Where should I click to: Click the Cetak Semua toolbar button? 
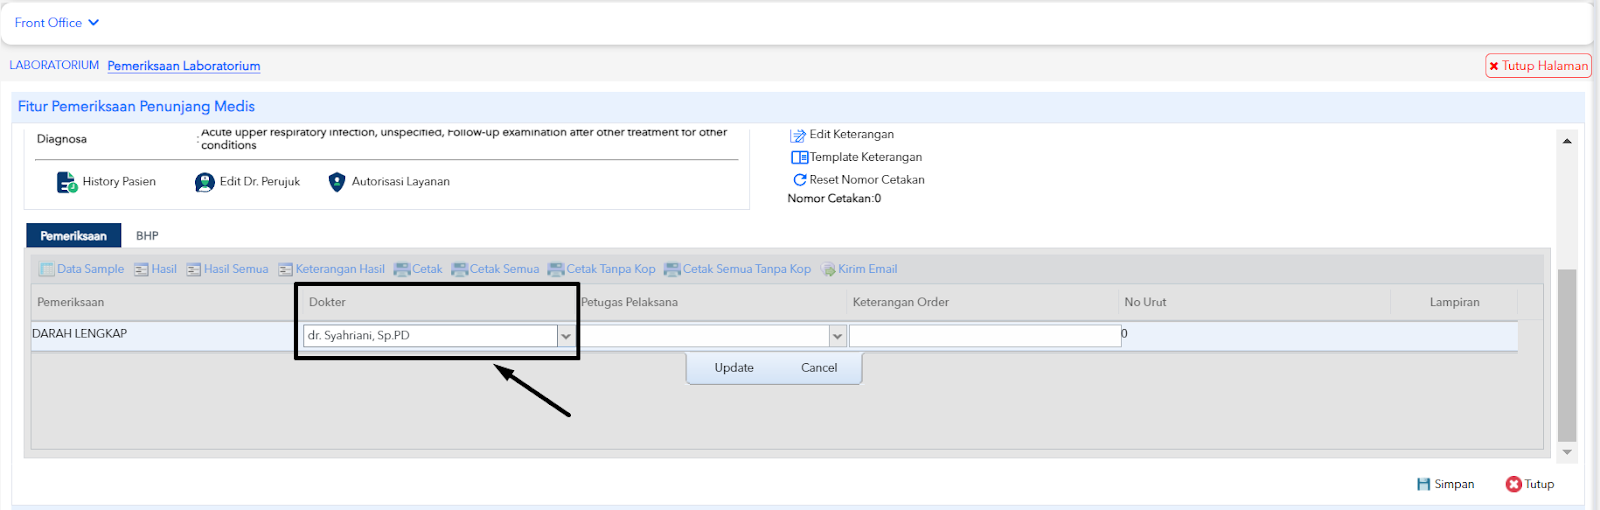pos(495,269)
